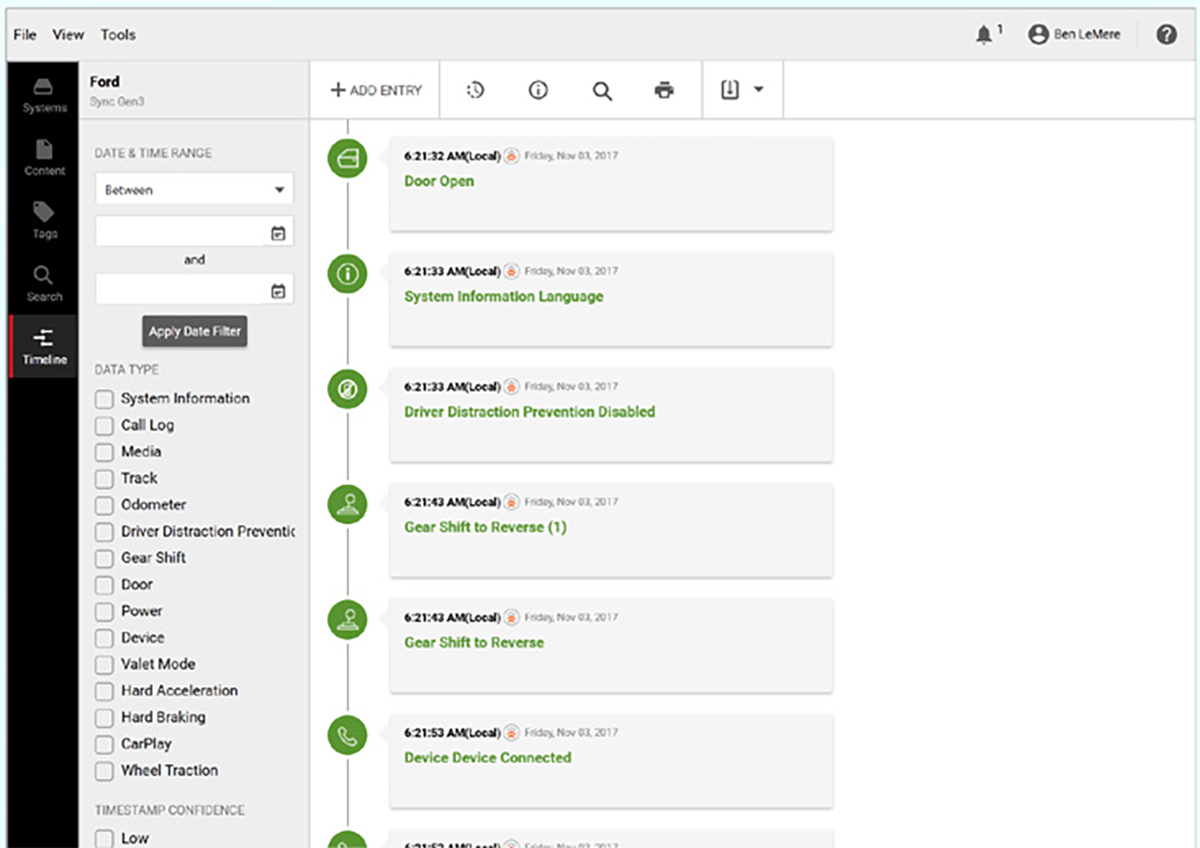Click the Add Entry button

pyautogui.click(x=376, y=90)
